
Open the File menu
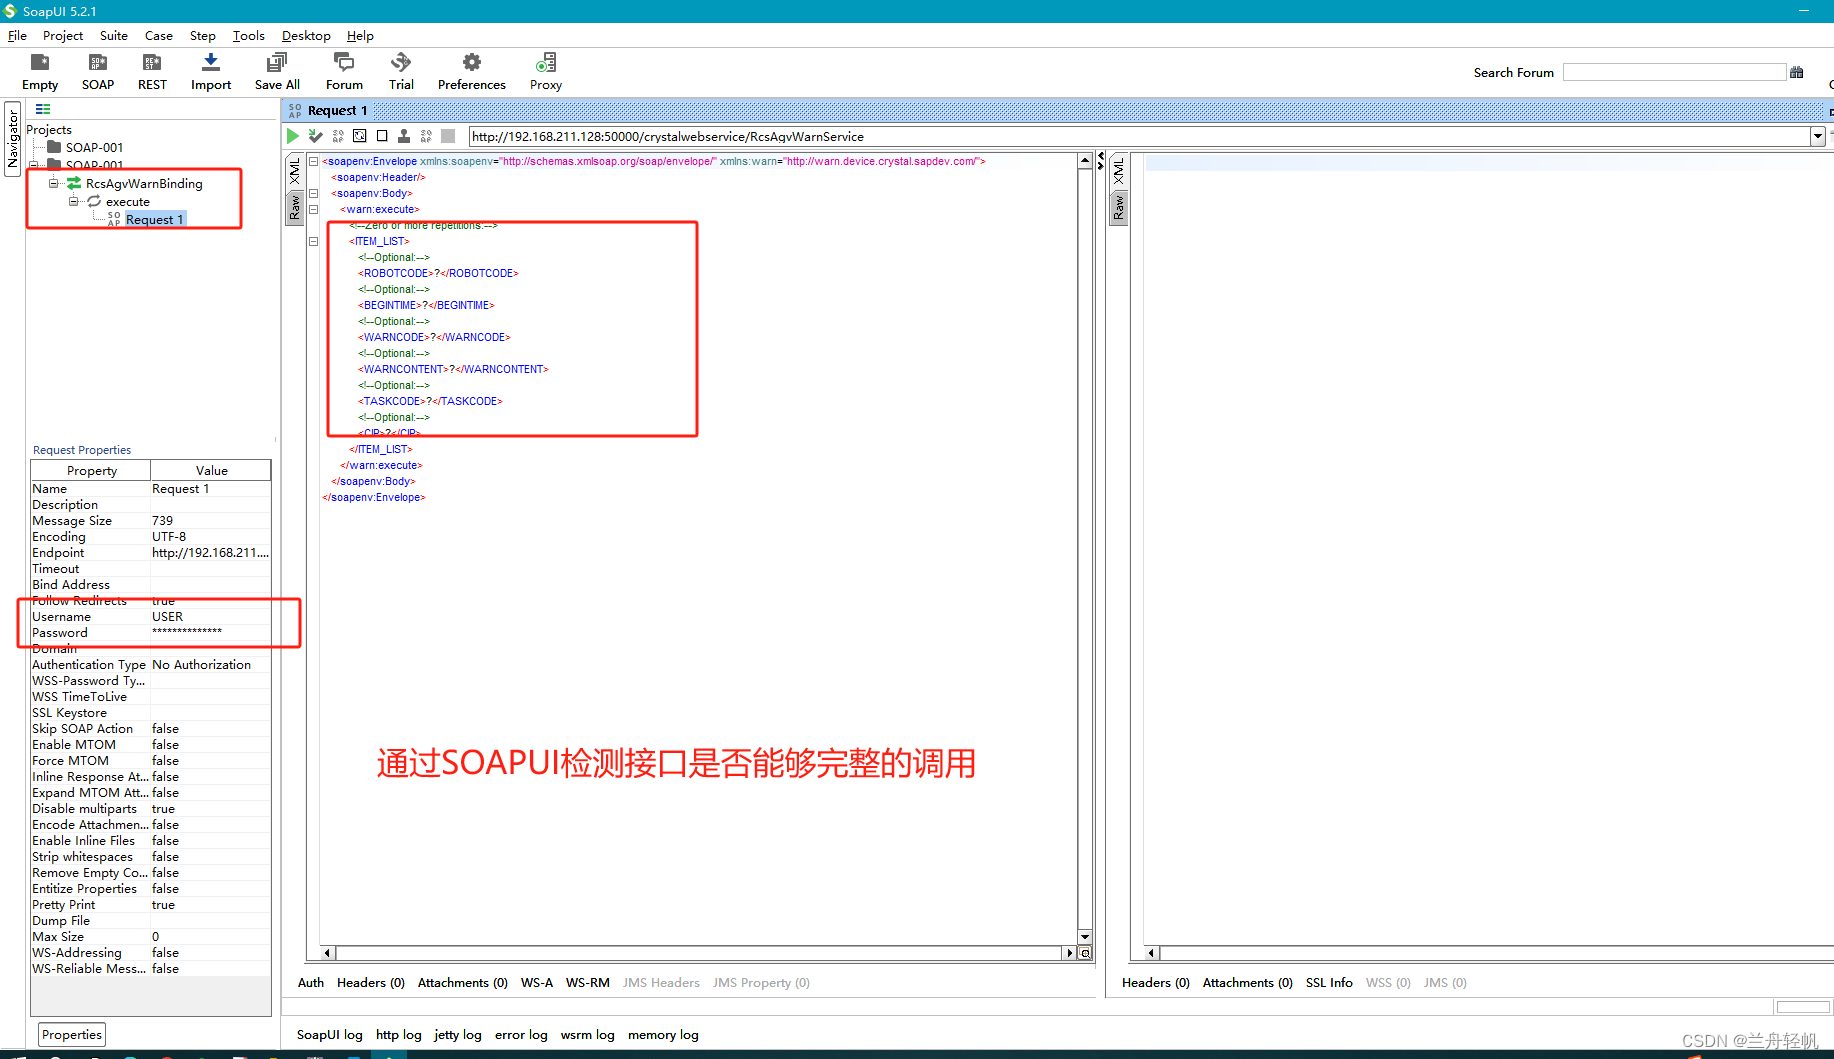pyautogui.click(x=17, y=35)
